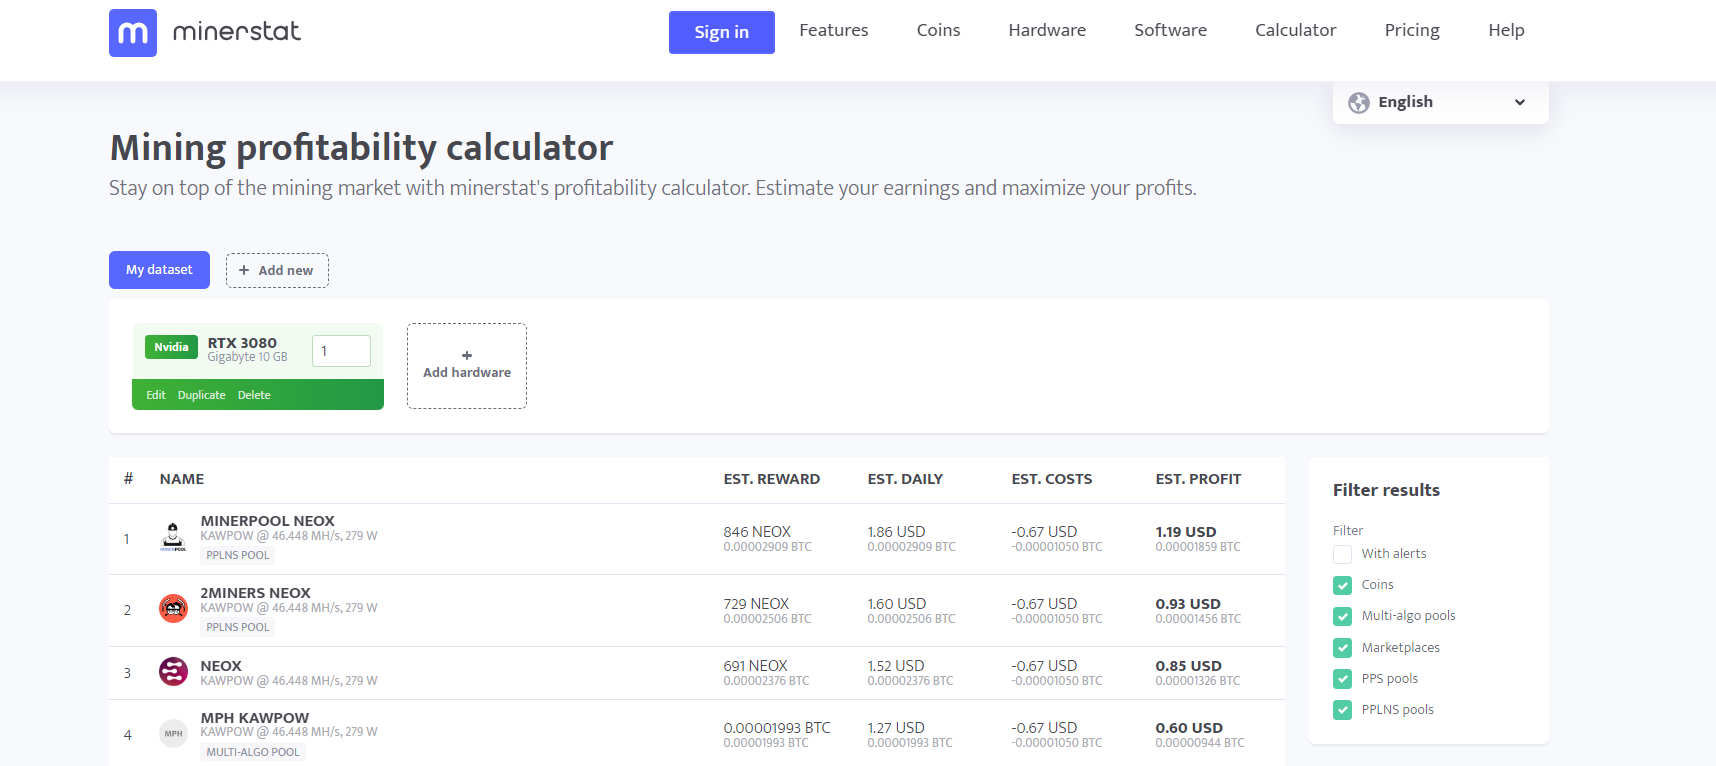Open the Hardware menu item
The height and width of the screenshot is (766, 1716).
pyautogui.click(x=1046, y=31)
